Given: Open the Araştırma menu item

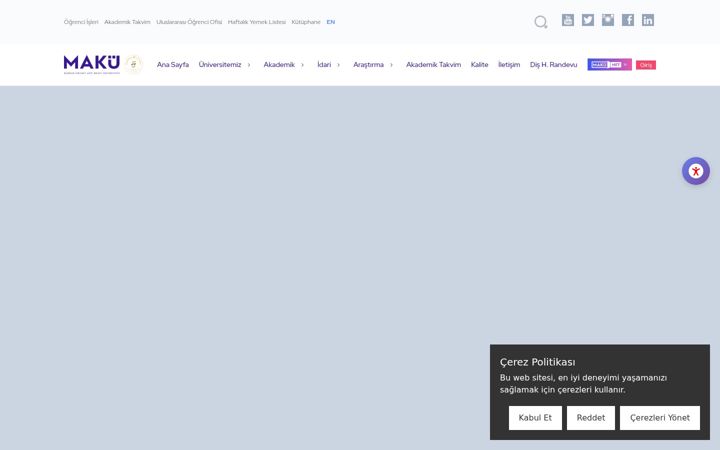Looking at the screenshot, I should click(x=368, y=65).
